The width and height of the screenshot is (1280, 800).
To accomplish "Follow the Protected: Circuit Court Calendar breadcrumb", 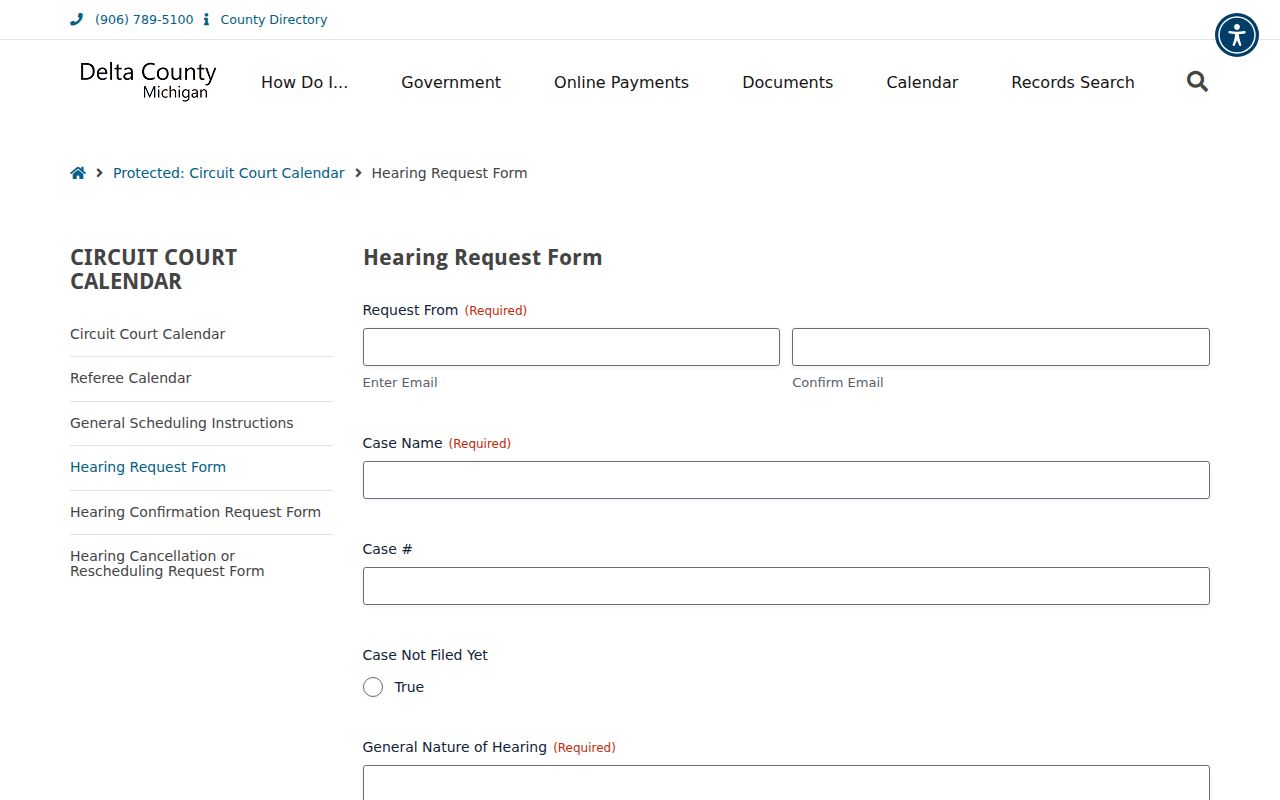I will 228,173.
